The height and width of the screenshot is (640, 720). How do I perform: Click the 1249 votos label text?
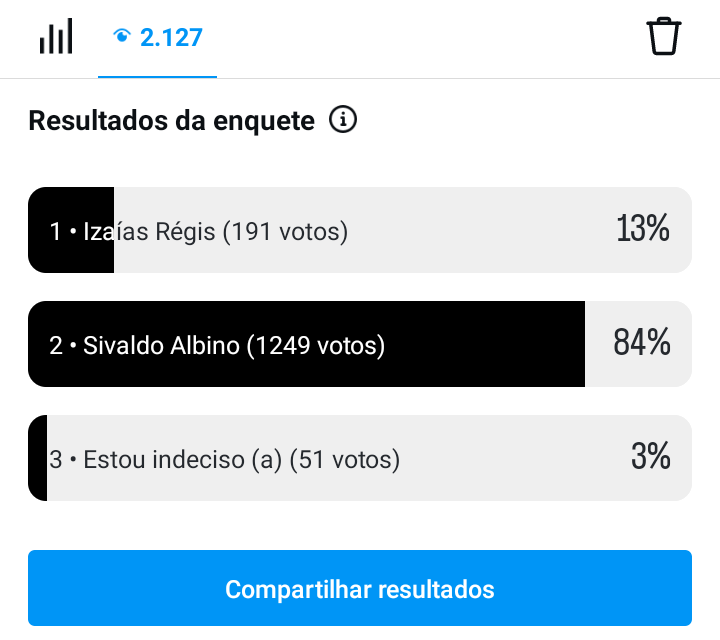coord(315,346)
